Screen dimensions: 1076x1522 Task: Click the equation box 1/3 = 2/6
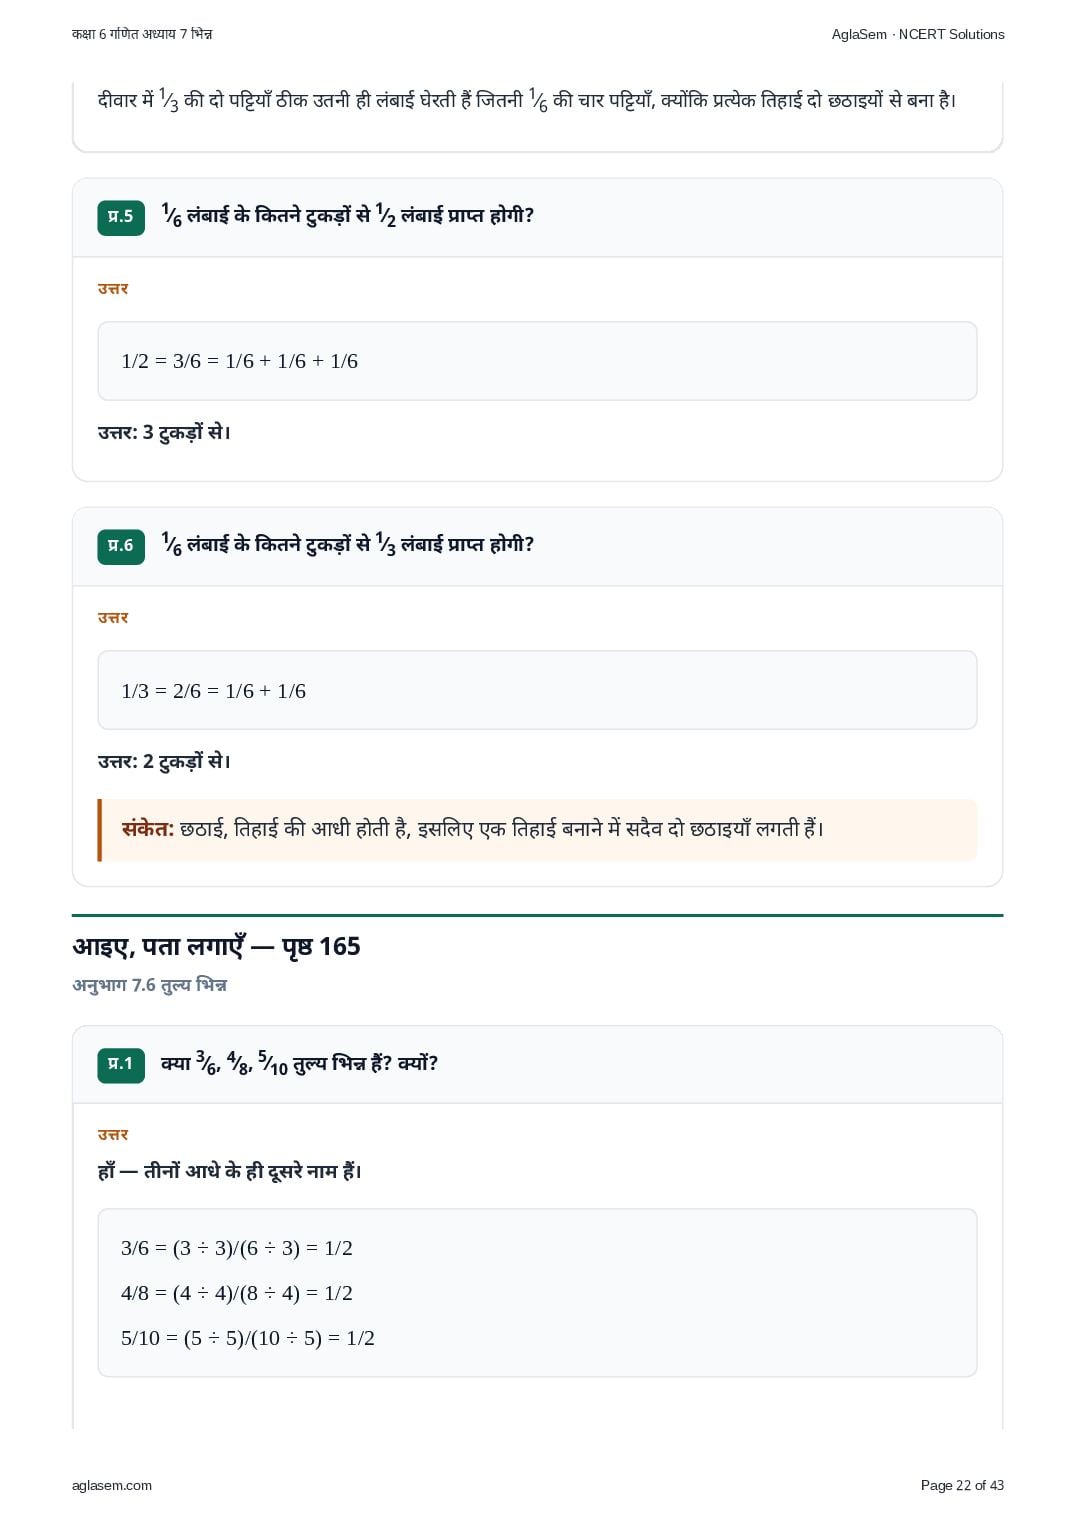537,690
